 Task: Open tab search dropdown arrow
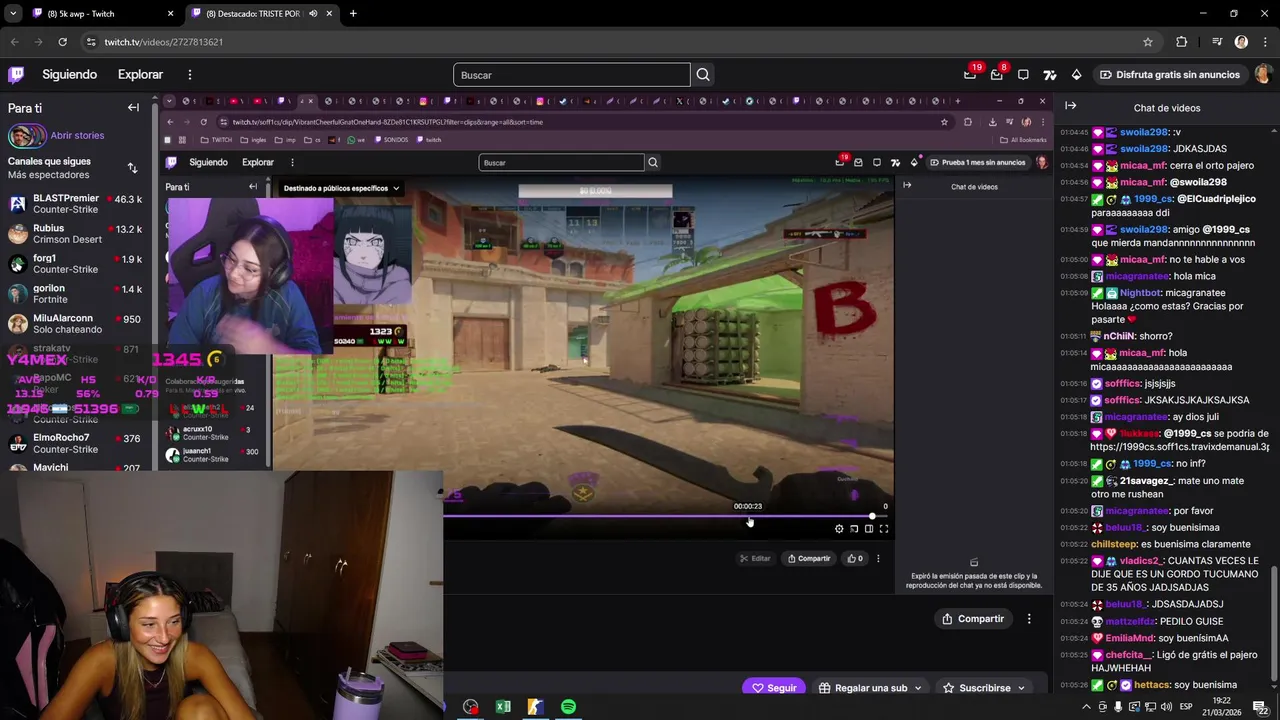click(13, 14)
